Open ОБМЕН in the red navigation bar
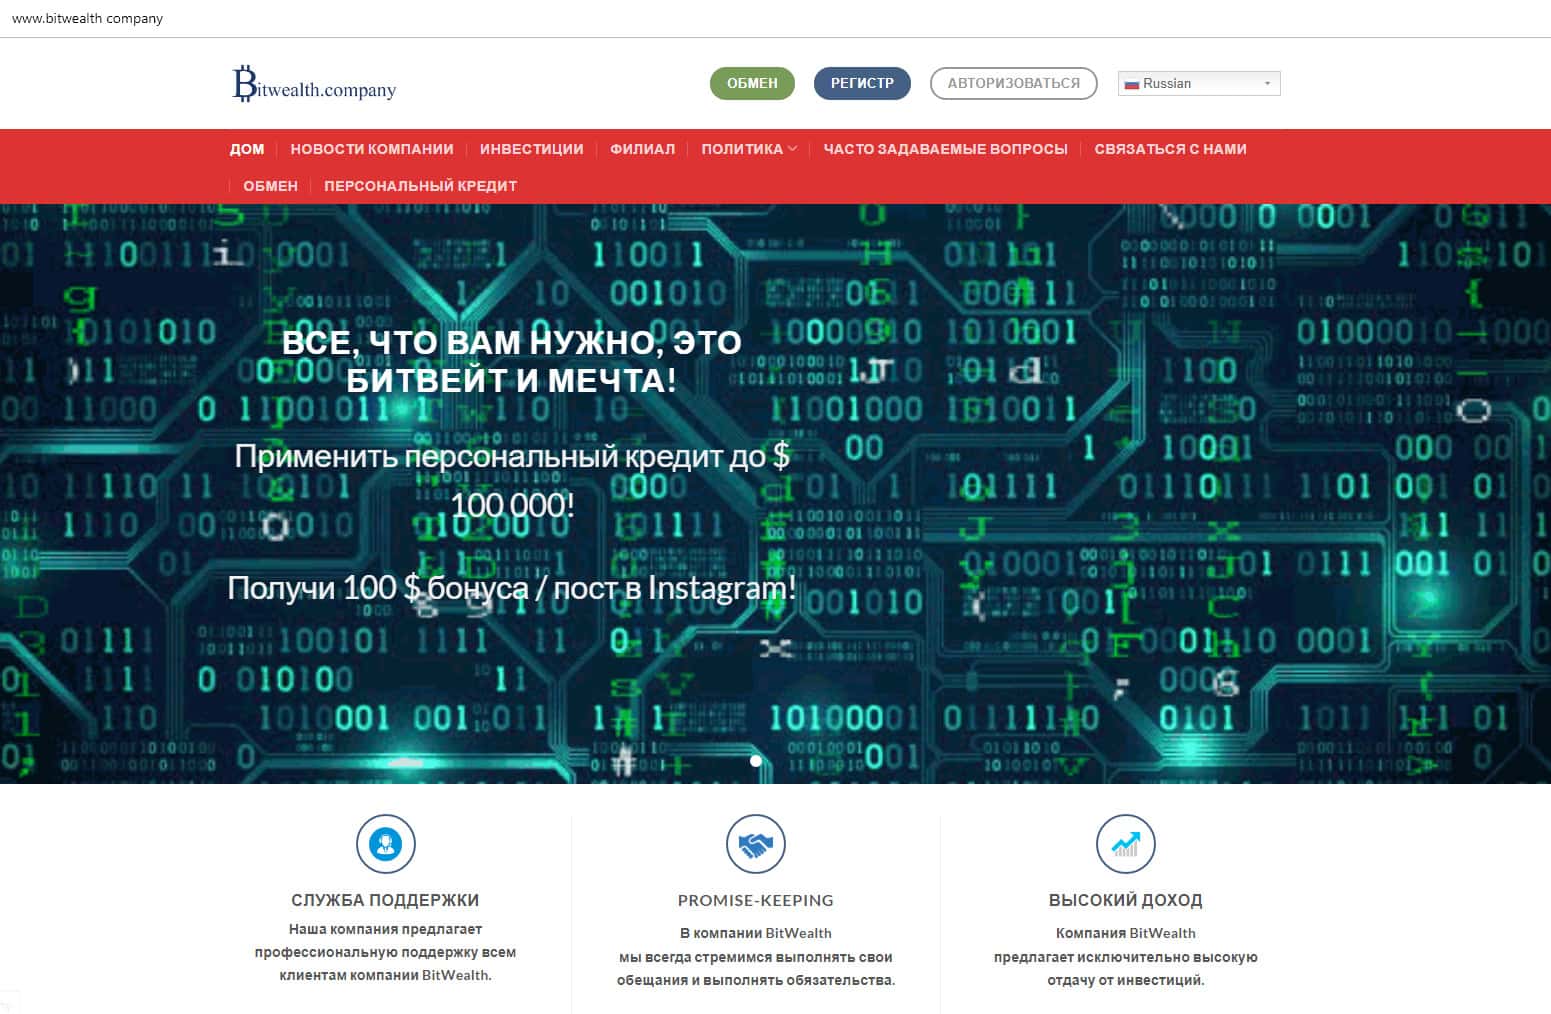 (271, 186)
